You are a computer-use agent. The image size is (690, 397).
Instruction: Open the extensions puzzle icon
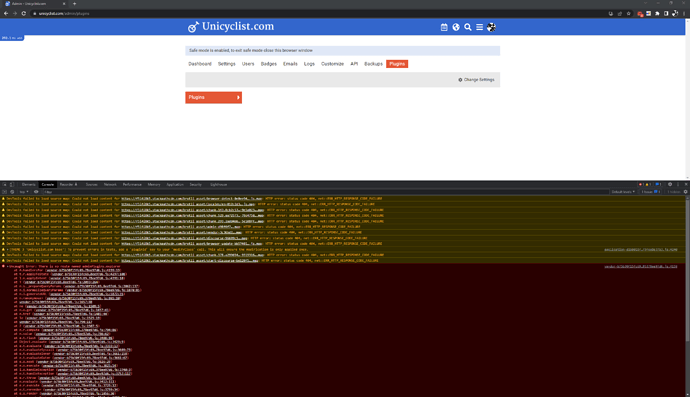657,14
